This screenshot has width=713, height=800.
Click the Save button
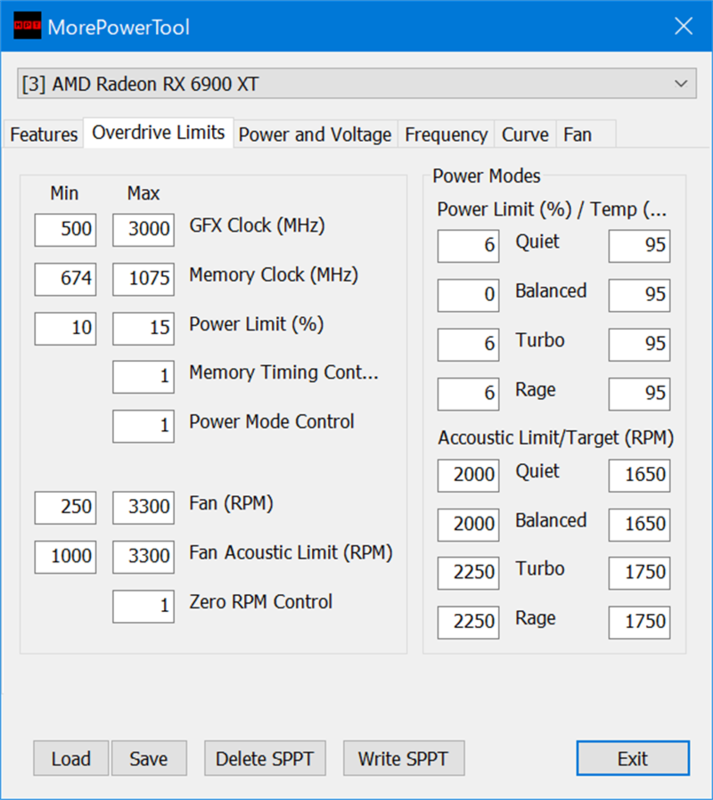tap(149, 759)
